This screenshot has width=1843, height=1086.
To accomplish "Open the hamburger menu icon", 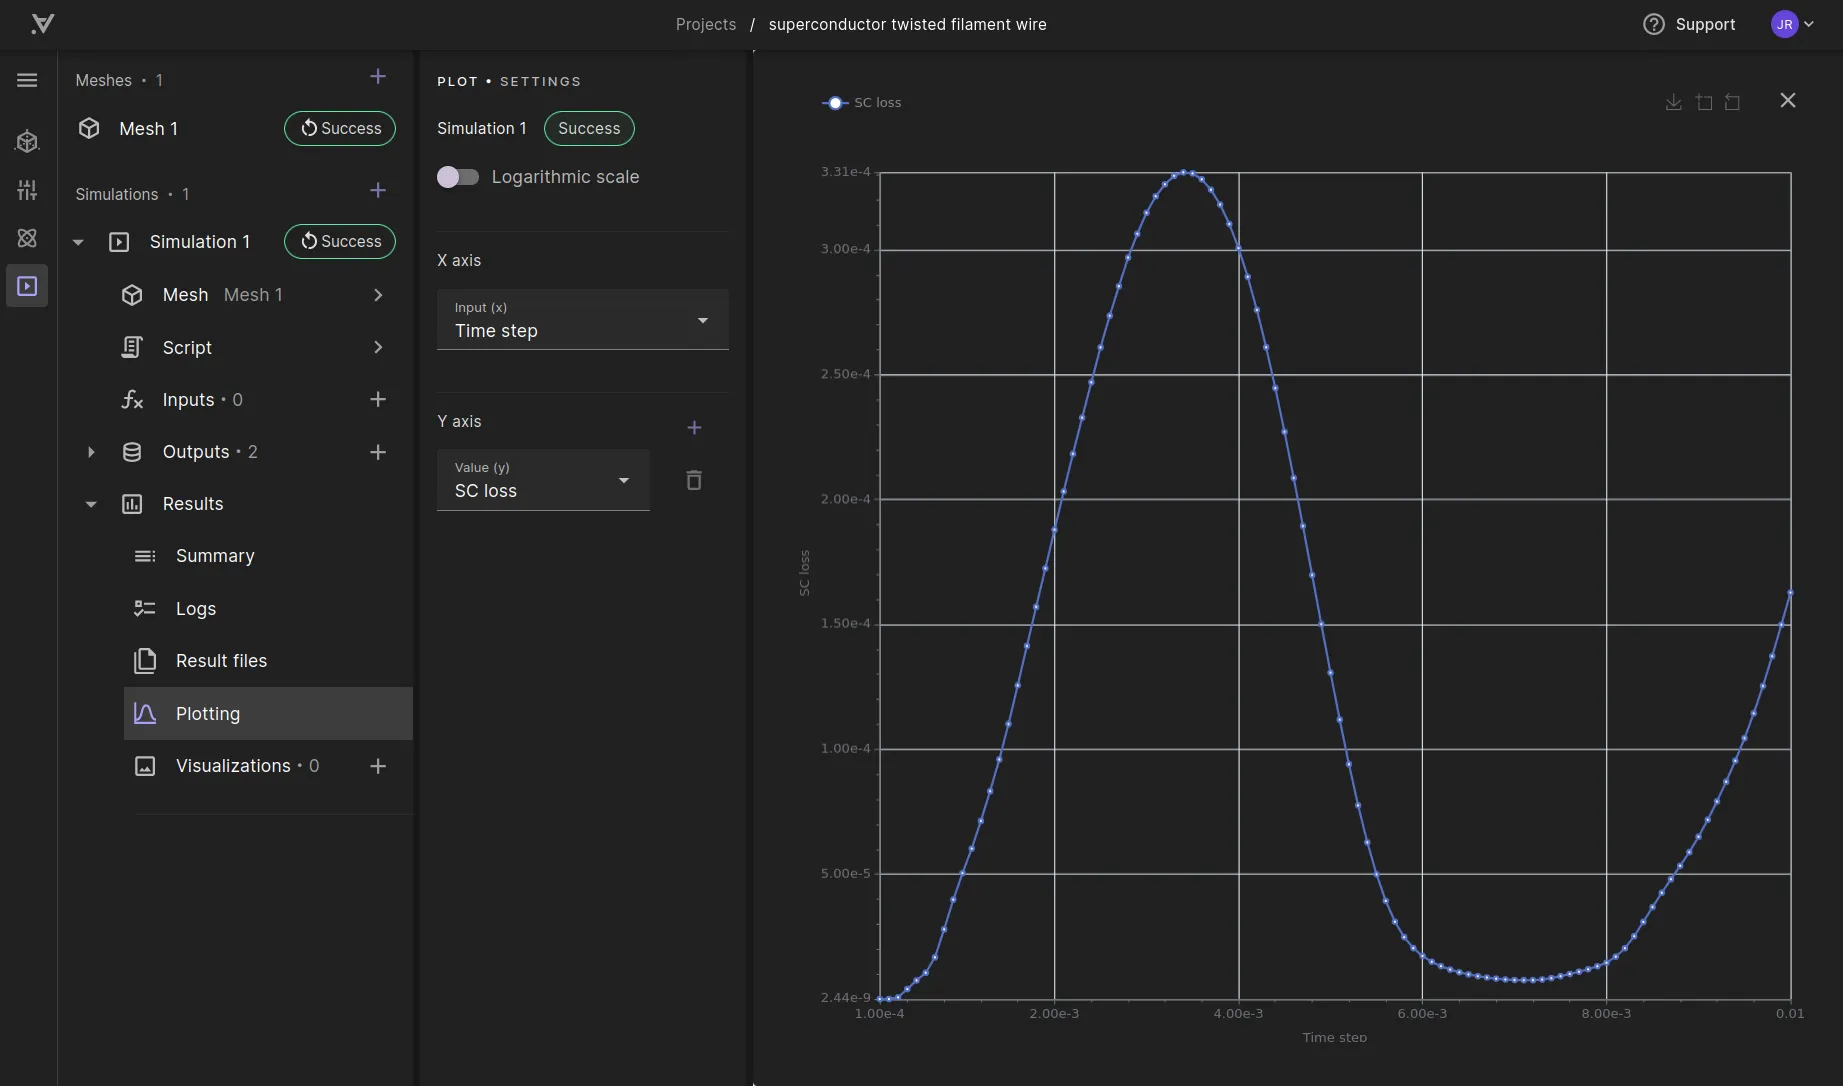I will [x=27, y=80].
